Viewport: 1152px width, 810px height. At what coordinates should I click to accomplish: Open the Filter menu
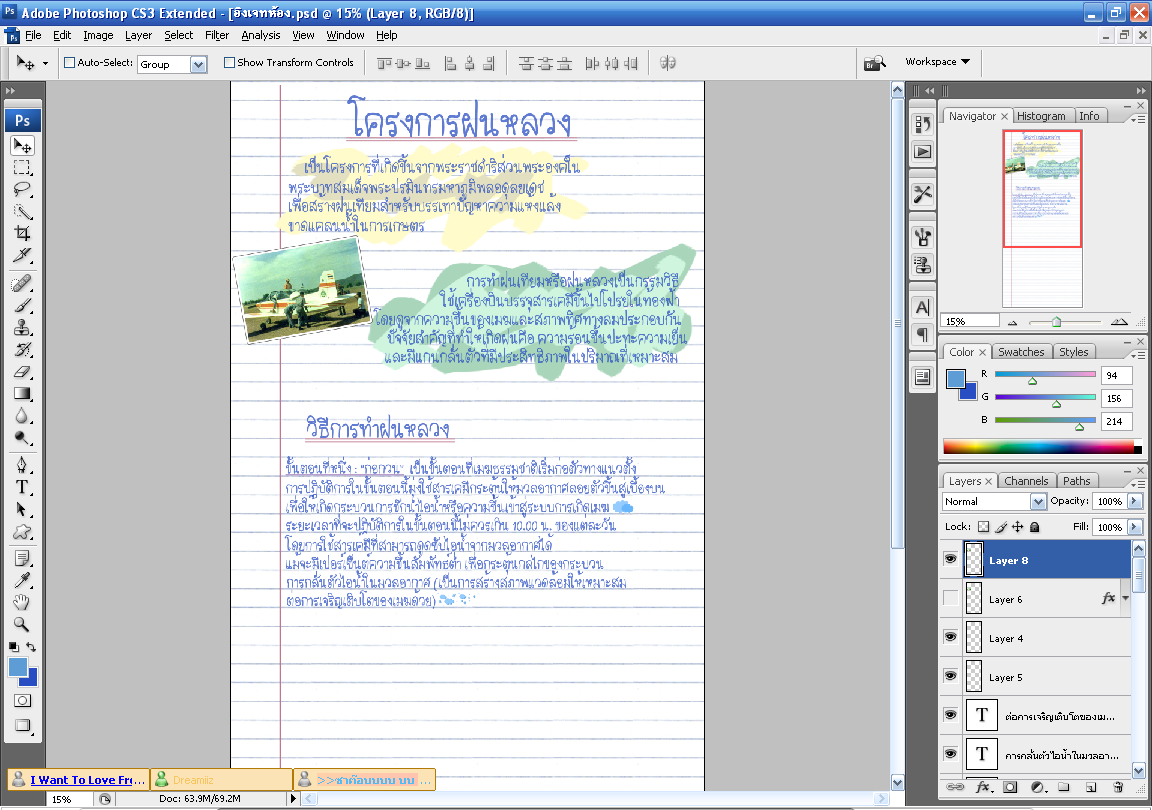tap(217, 35)
